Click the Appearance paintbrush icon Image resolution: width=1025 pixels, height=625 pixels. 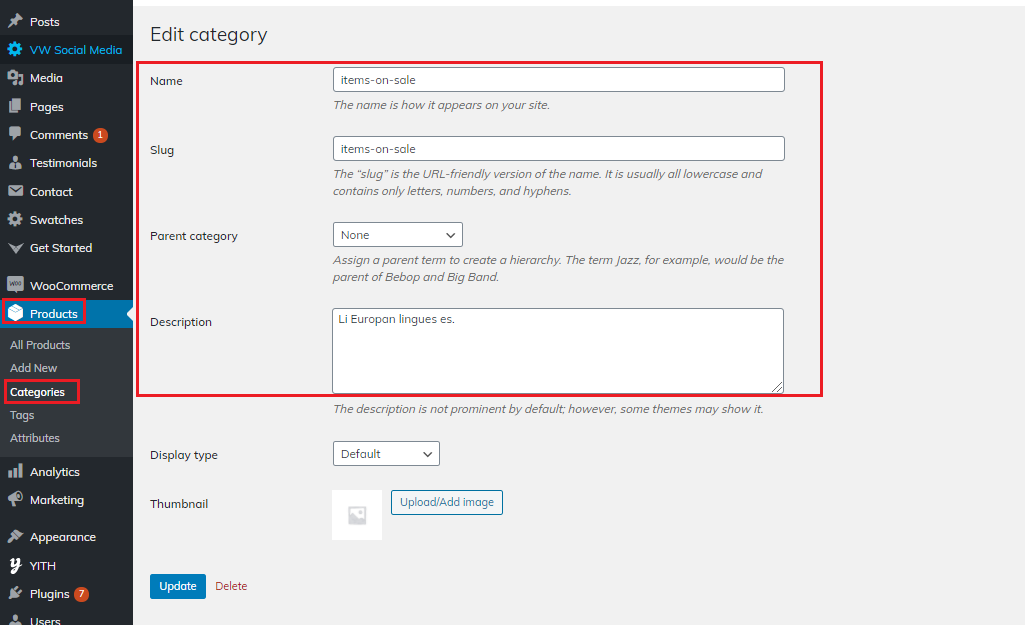(15, 537)
